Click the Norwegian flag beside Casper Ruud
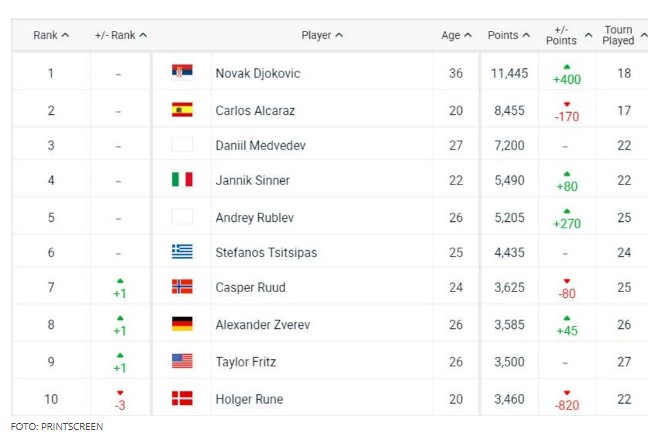Screen dimensions: 648x438 pyautogui.click(x=182, y=286)
